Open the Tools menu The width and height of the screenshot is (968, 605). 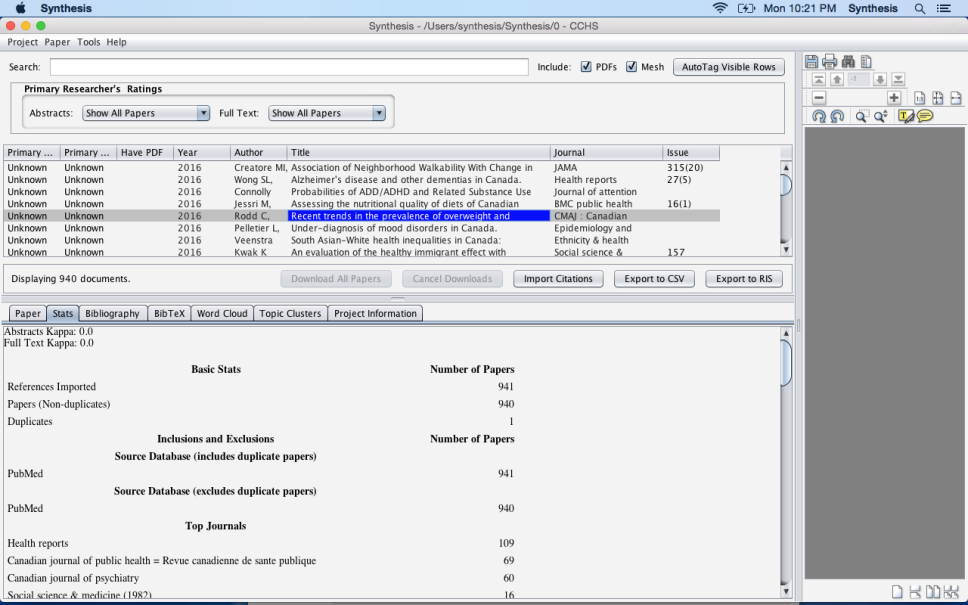[x=88, y=42]
